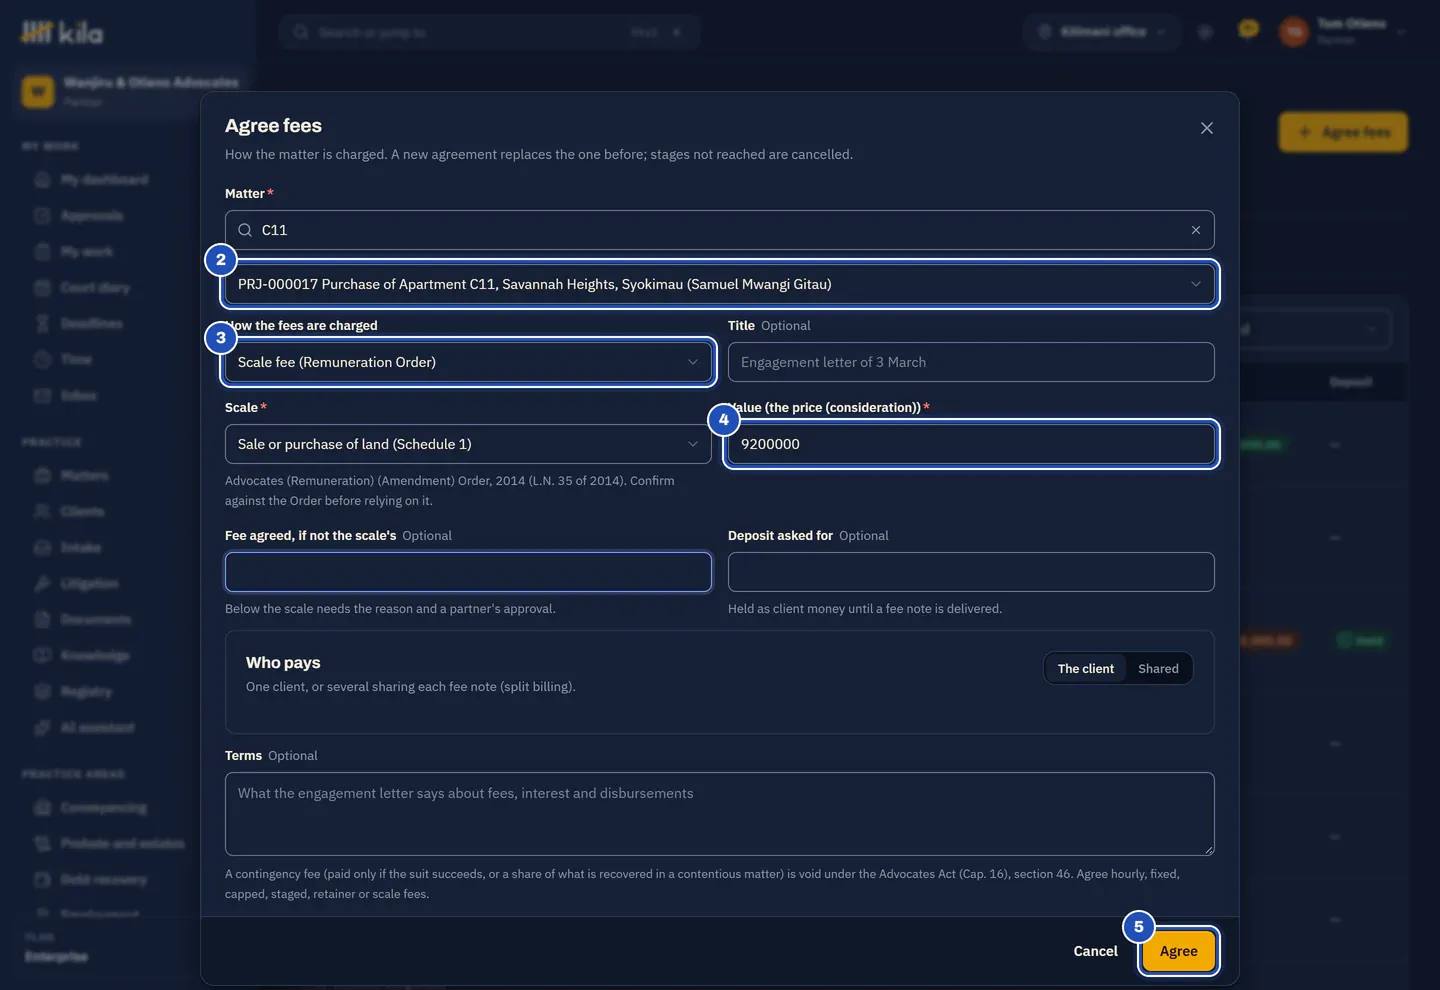This screenshot has height=990, width=1440.
Task: Focus the Deposit asked for field
Action: [x=971, y=572]
